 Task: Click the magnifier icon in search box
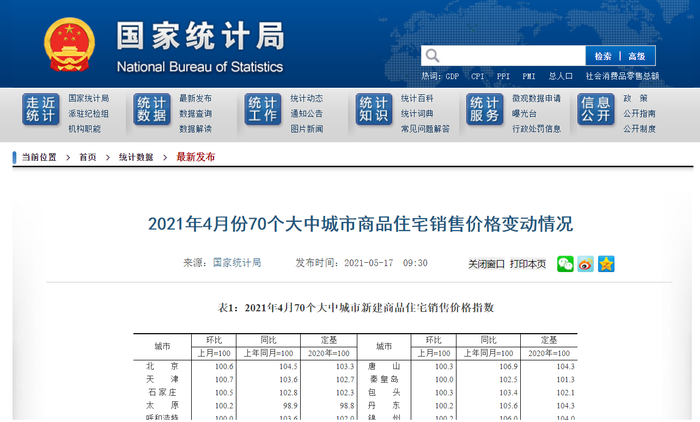pyautogui.click(x=432, y=56)
